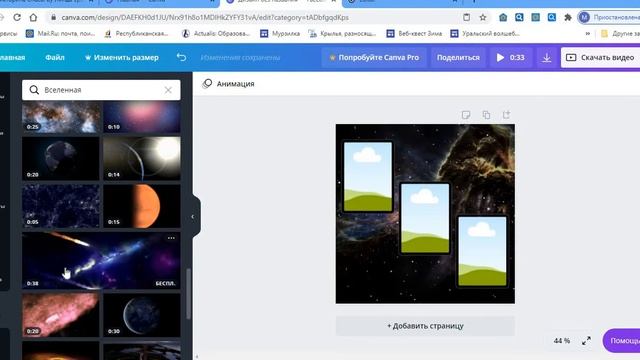
Task: Click the browser reload icon
Action: point(17,18)
